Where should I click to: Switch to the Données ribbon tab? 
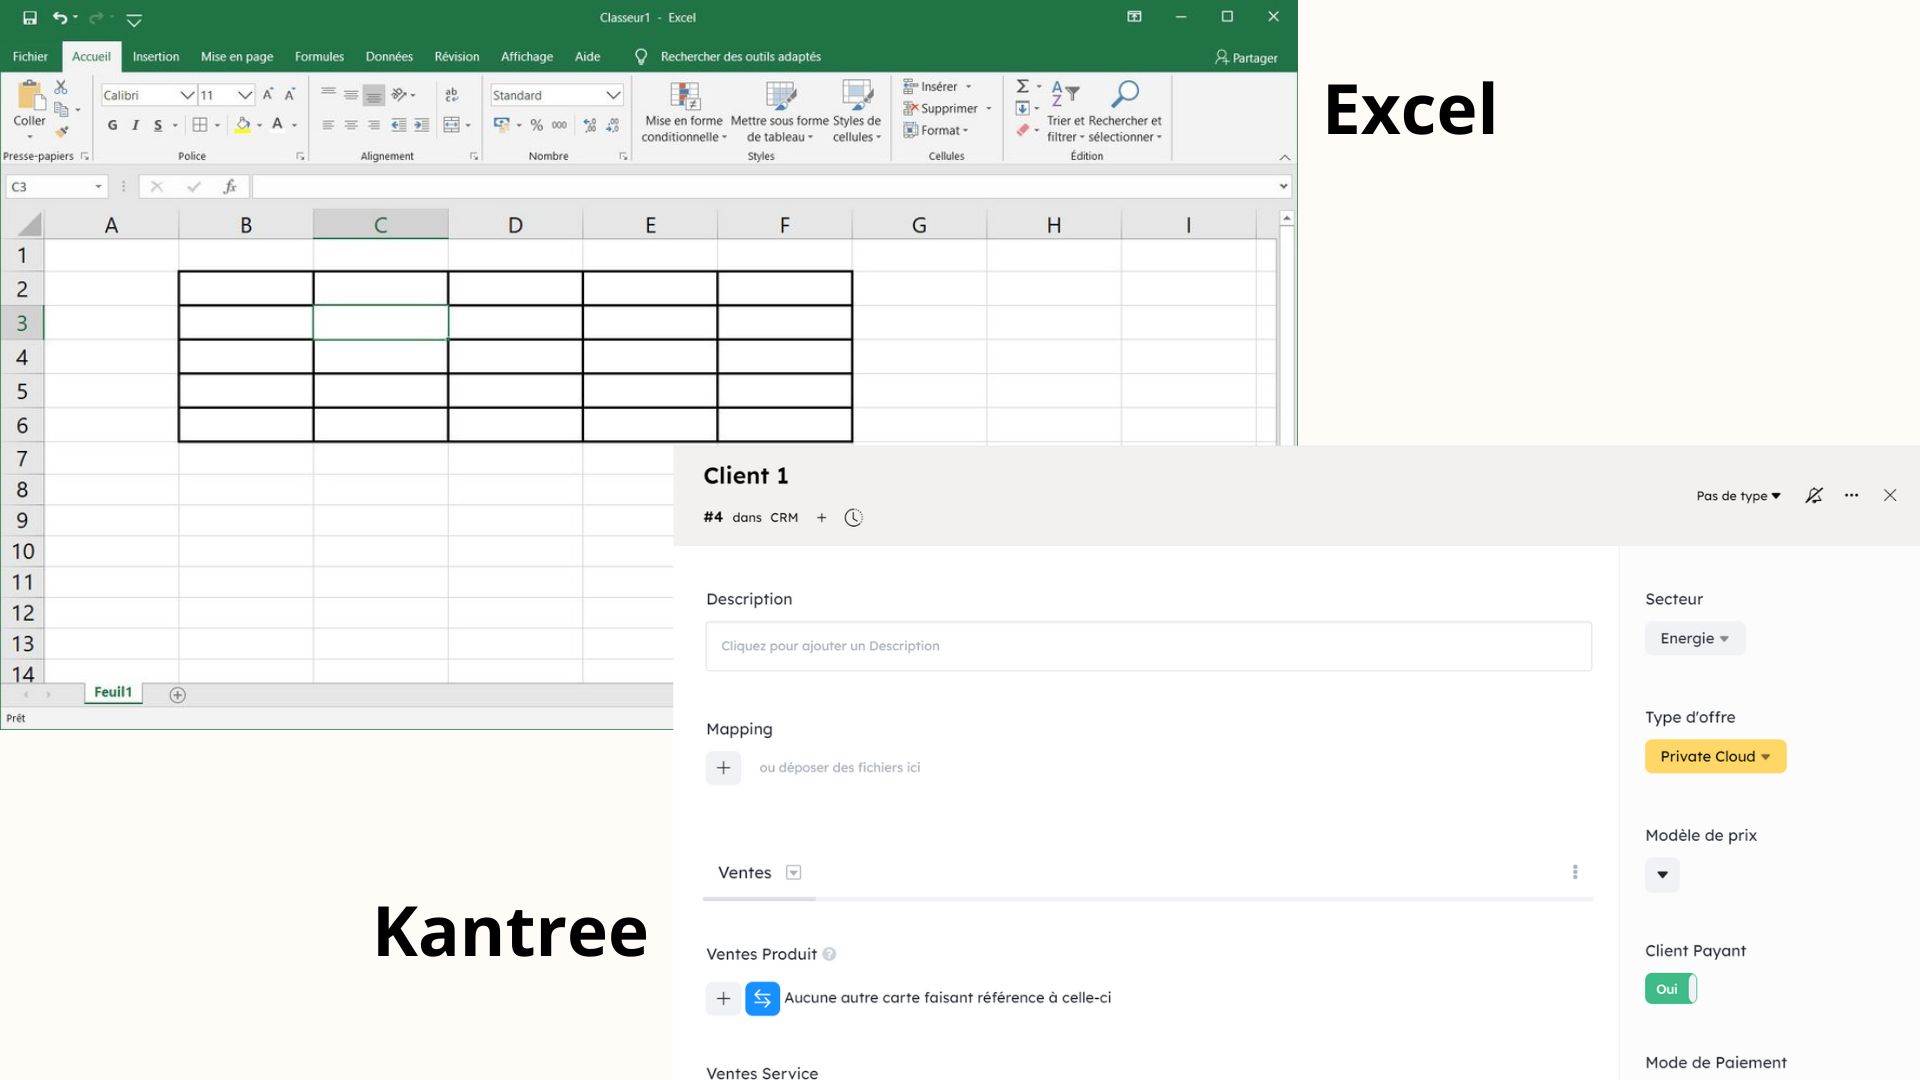[389, 57]
